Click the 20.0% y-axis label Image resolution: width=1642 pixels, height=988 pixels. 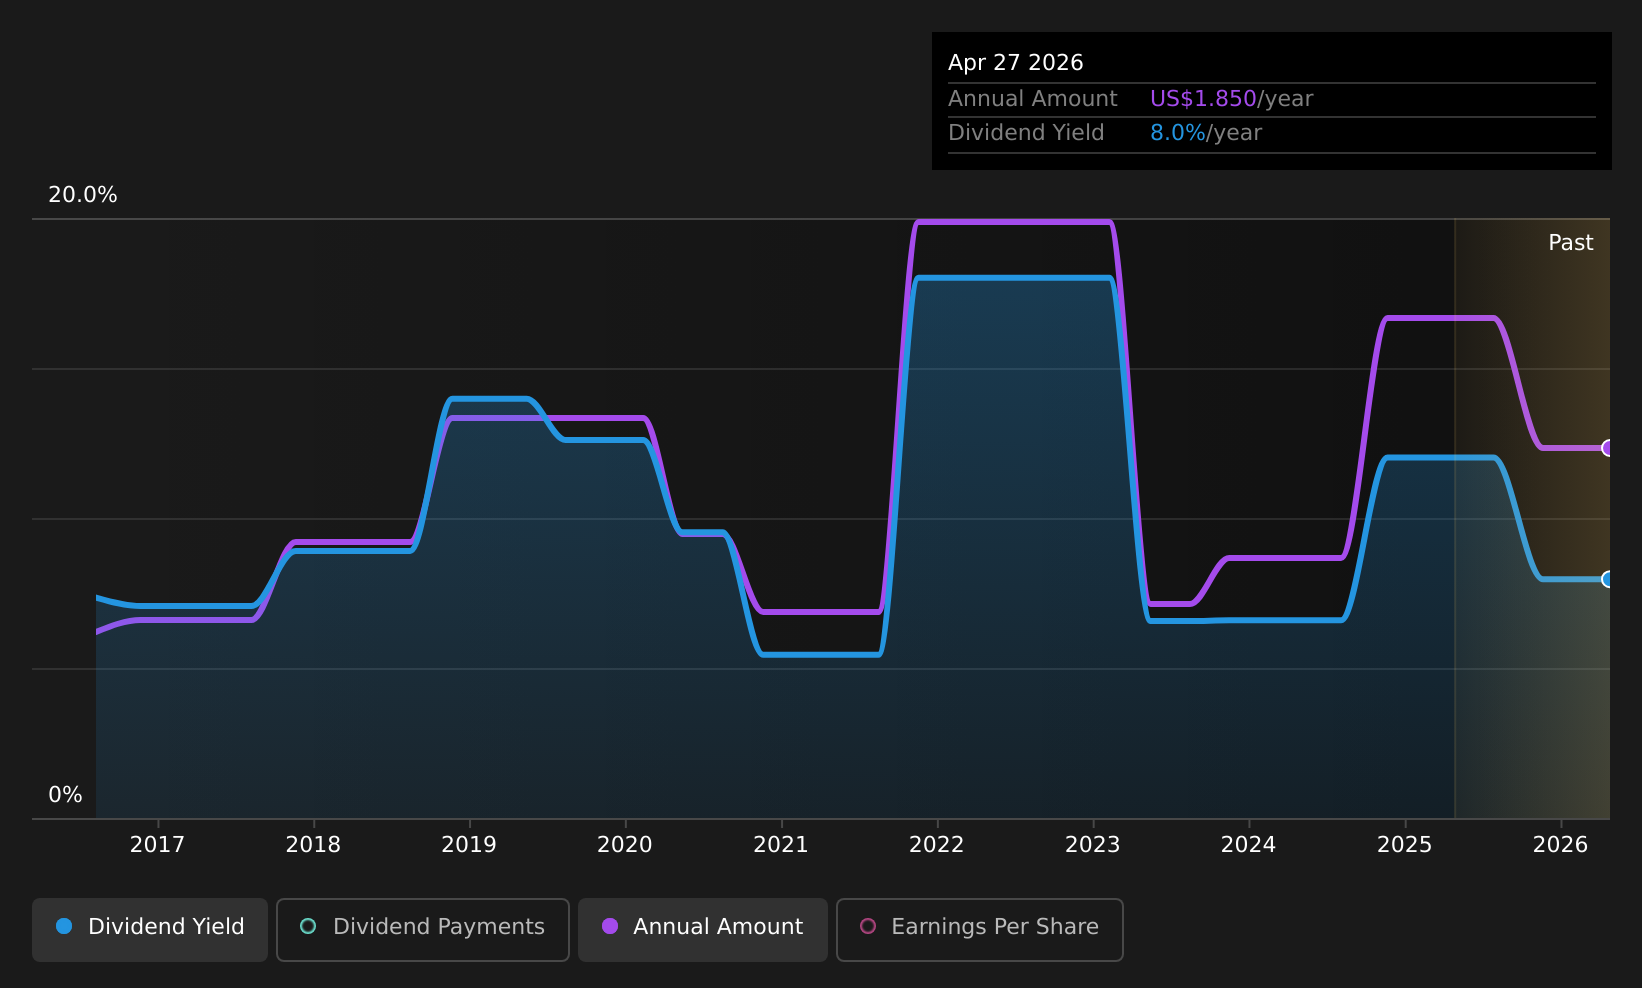(83, 195)
